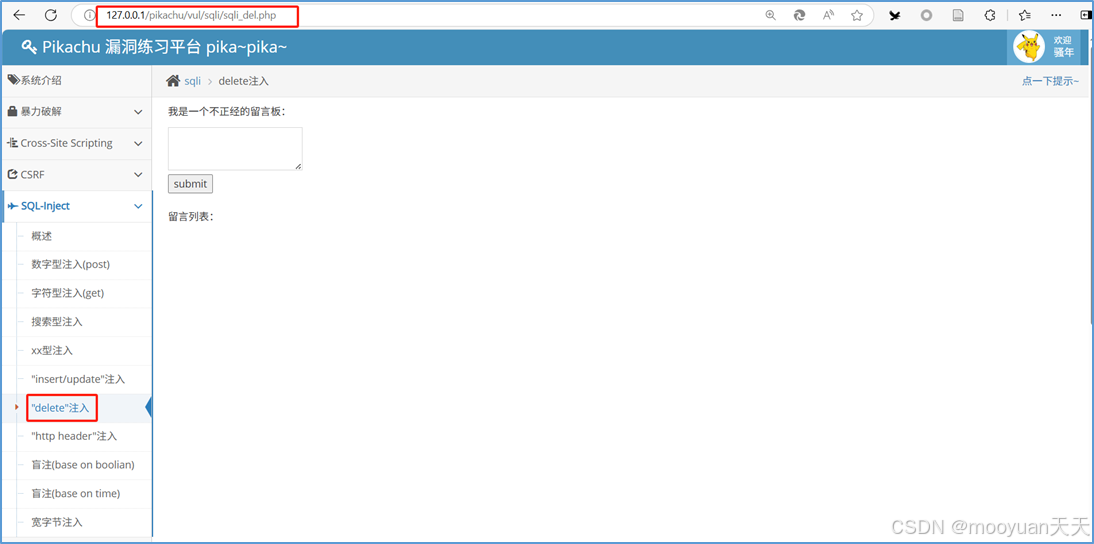Click the lock icon beside 暴力破解
The width and height of the screenshot is (1094, 544).
(13, 112)
